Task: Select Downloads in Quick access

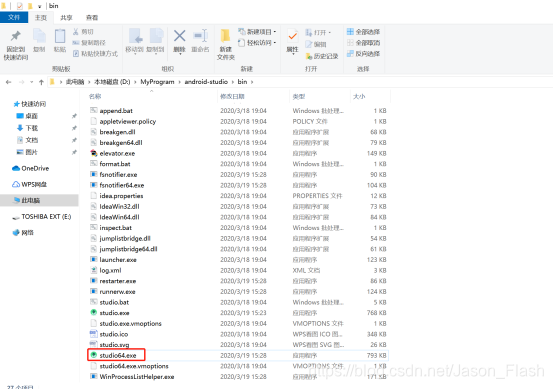Action: (31, 128)
